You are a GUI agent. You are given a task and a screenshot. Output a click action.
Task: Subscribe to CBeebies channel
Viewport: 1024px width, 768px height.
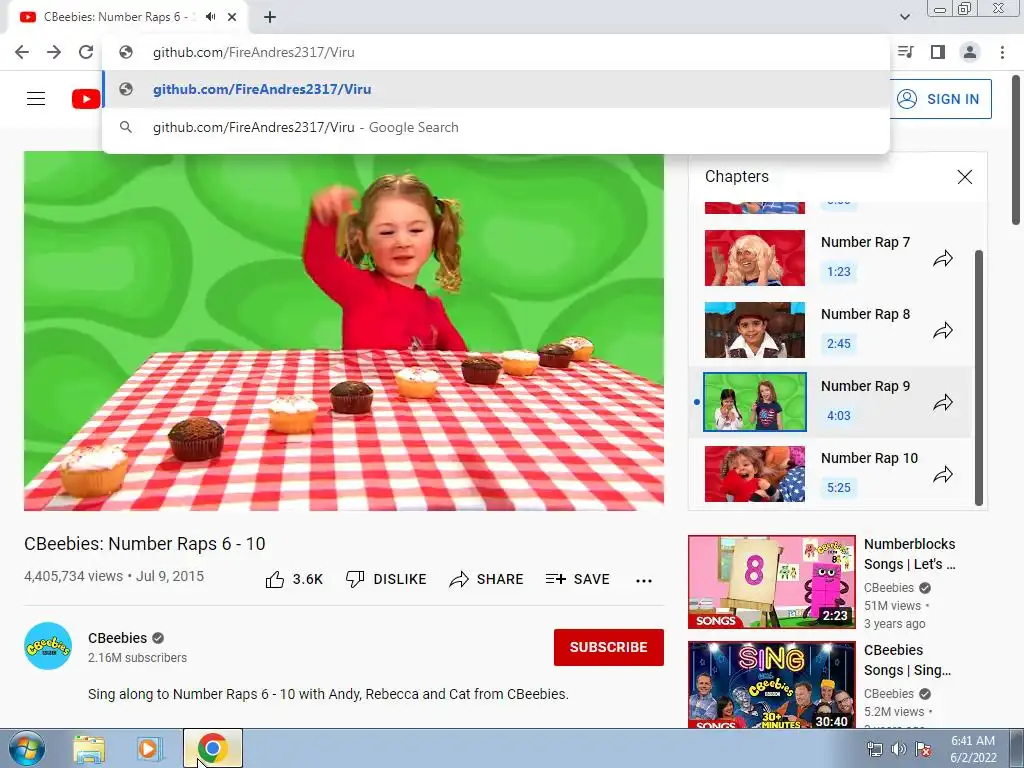(x=609, y=647)
